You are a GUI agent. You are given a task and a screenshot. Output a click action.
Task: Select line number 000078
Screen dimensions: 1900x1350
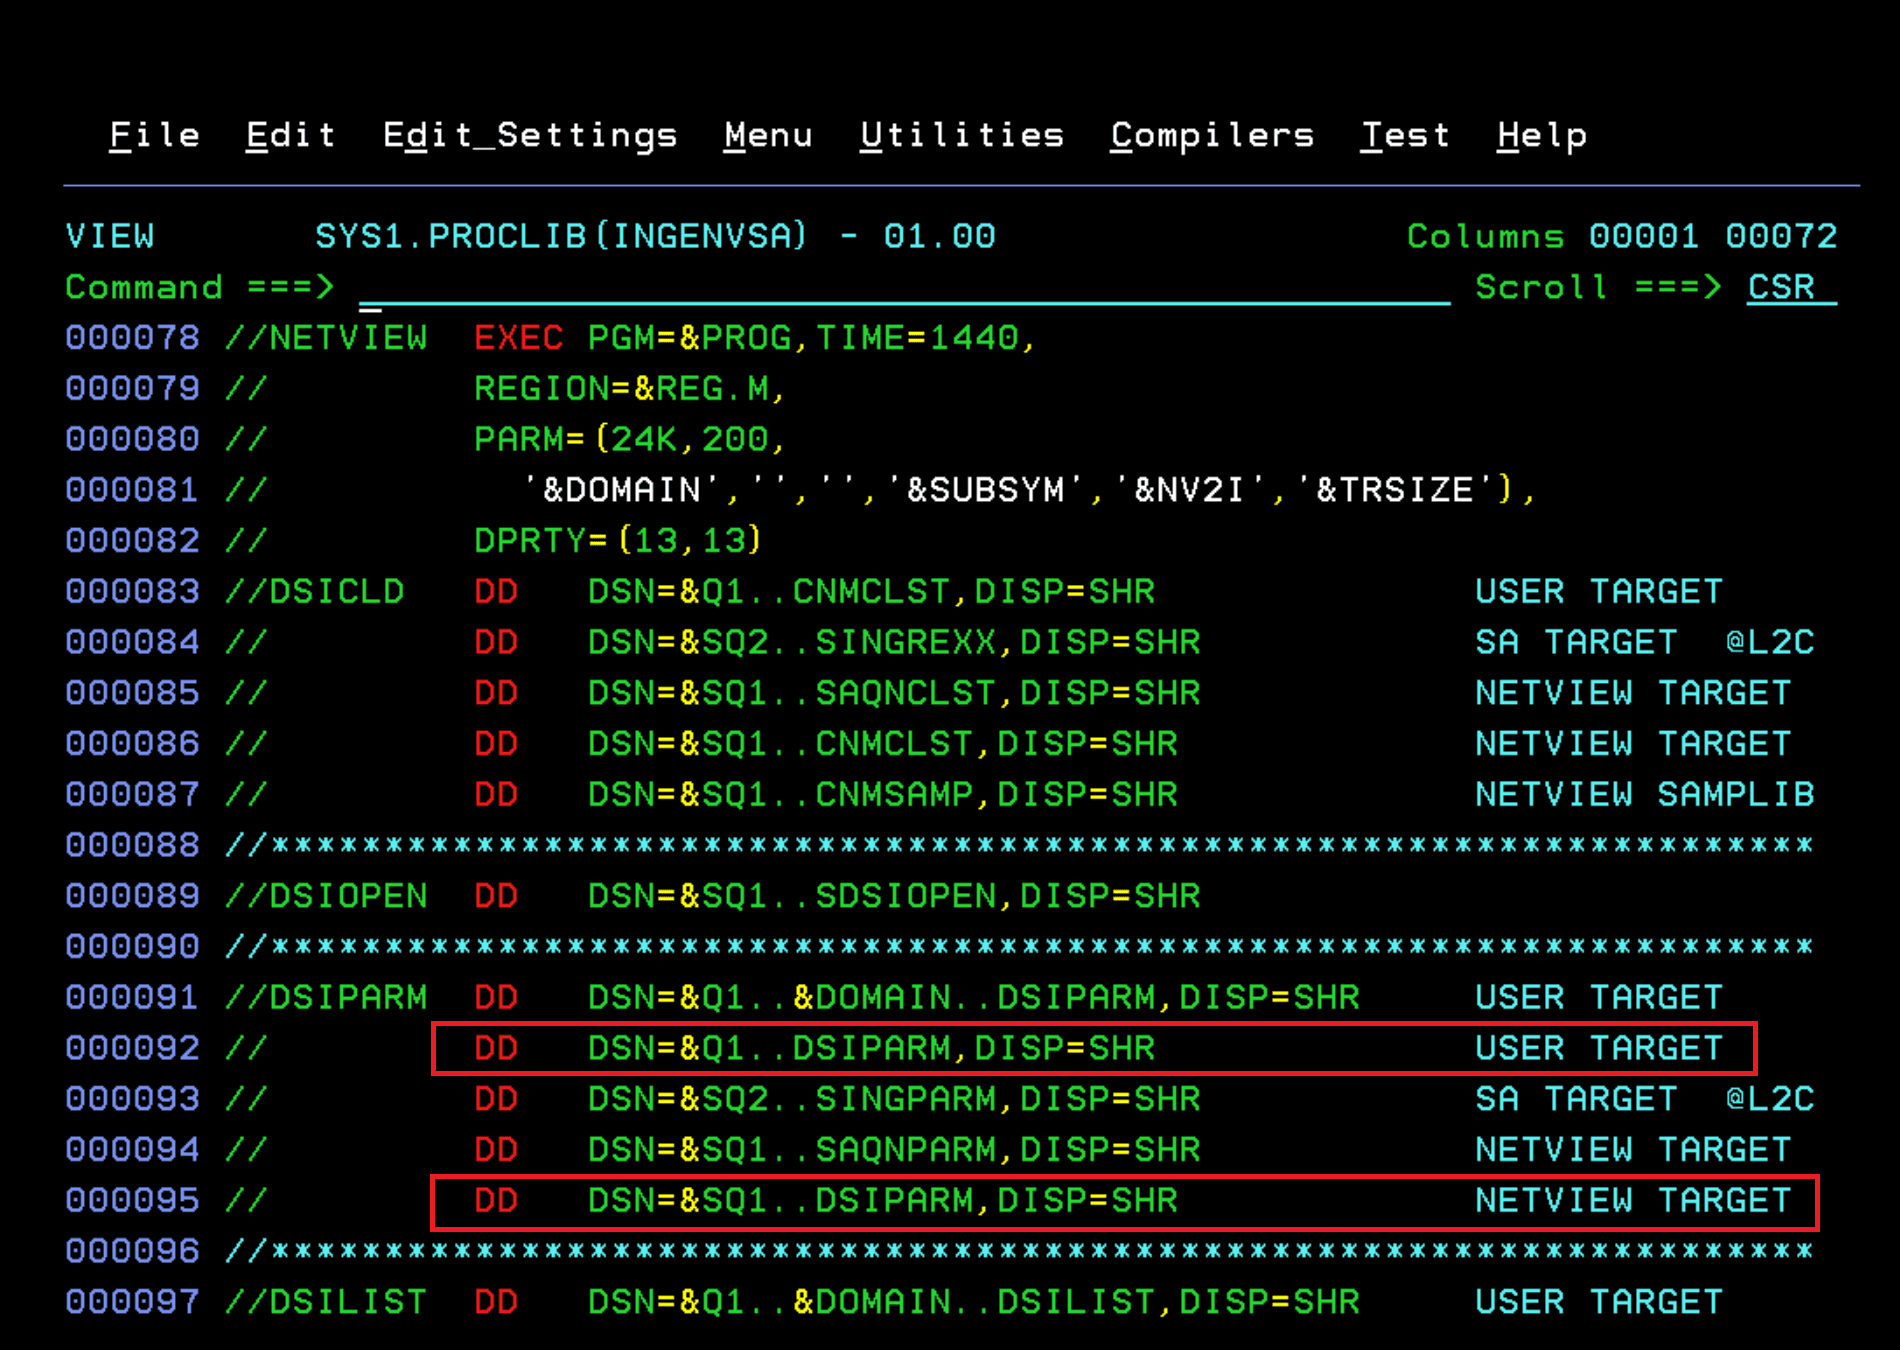coord(132,338)
